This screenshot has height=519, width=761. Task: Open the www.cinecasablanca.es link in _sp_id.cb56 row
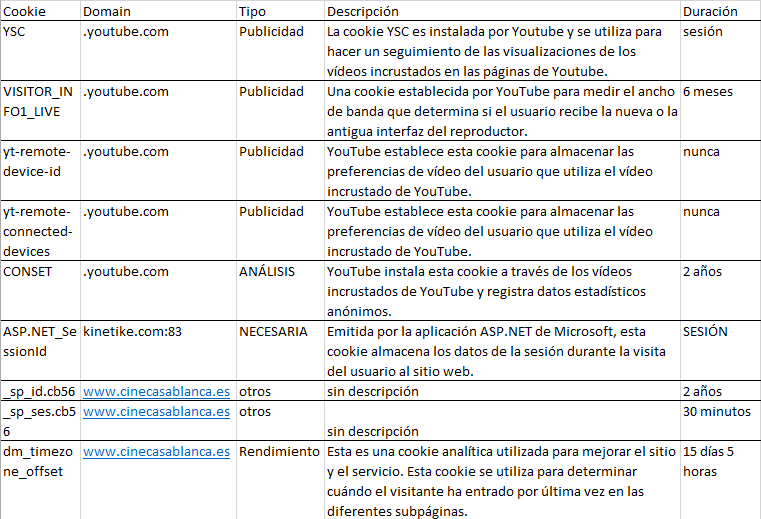(156, 391)
